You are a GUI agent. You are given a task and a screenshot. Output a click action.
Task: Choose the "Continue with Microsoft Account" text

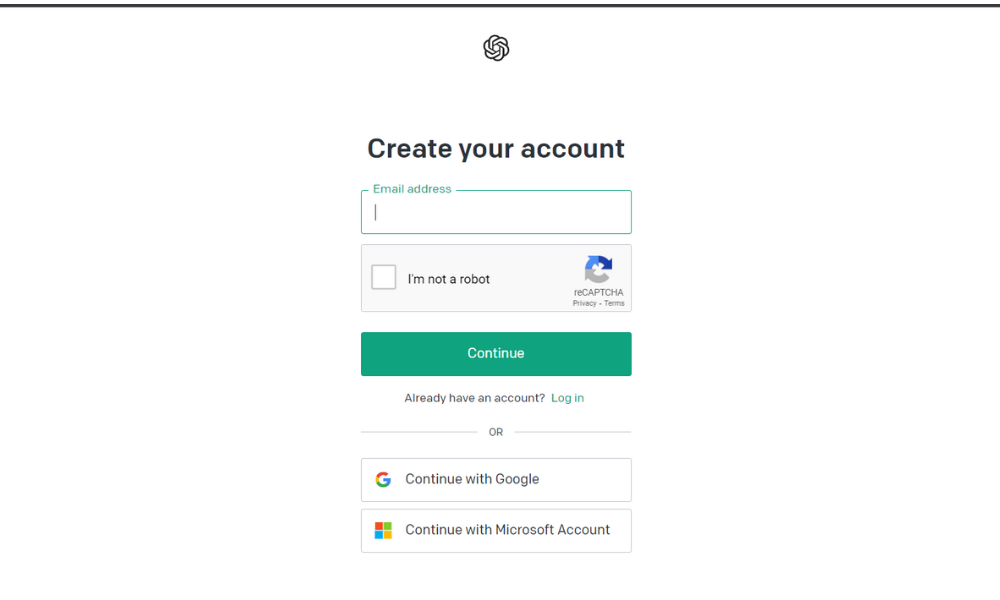pos(507,530)
